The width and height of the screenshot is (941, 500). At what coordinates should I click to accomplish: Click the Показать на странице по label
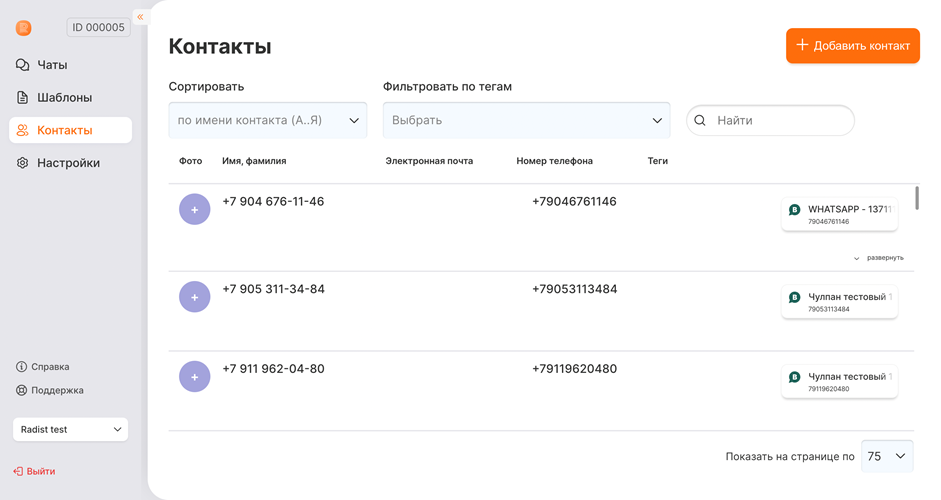(790, 457)
